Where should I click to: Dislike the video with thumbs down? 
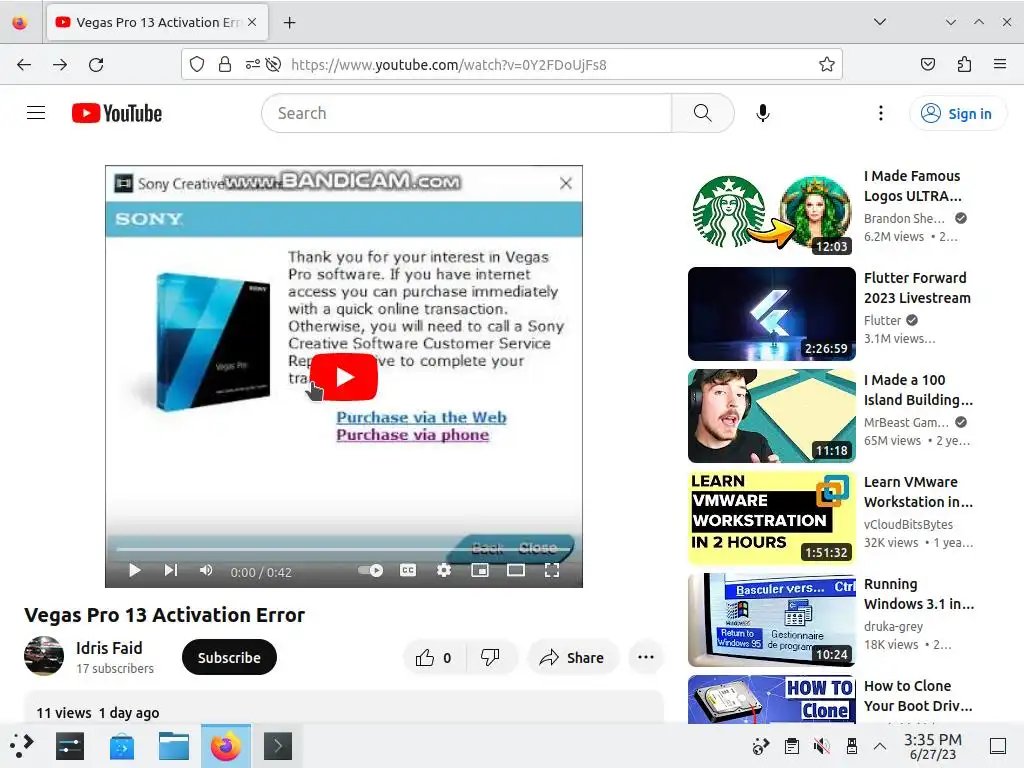tap(490, 658)
